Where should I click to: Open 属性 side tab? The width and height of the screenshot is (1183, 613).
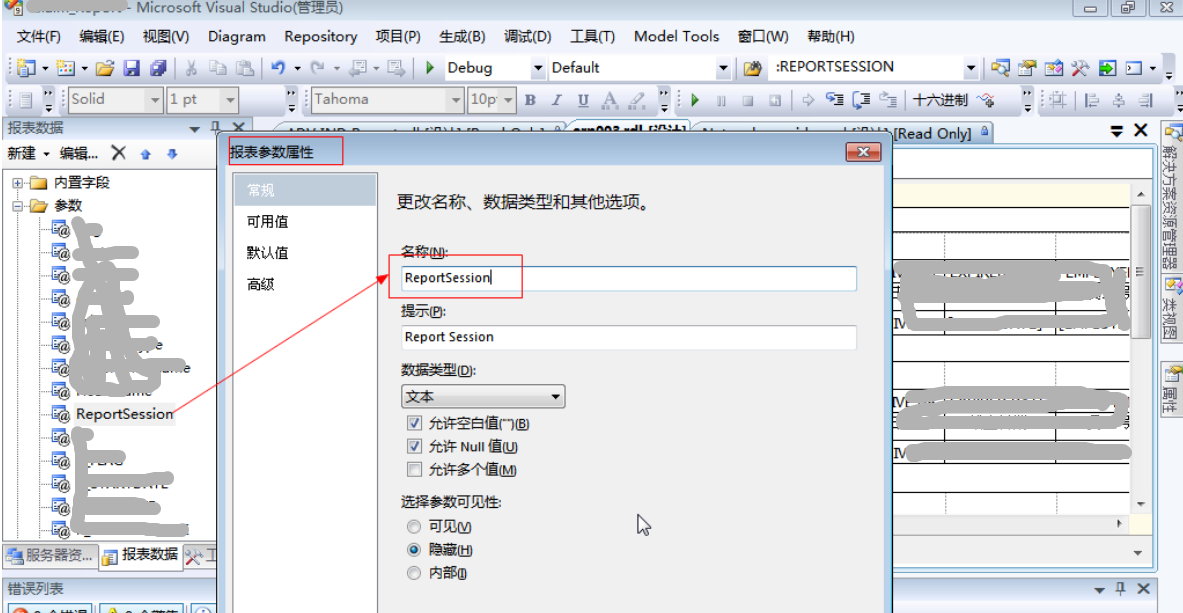[x=1171, y=388]
